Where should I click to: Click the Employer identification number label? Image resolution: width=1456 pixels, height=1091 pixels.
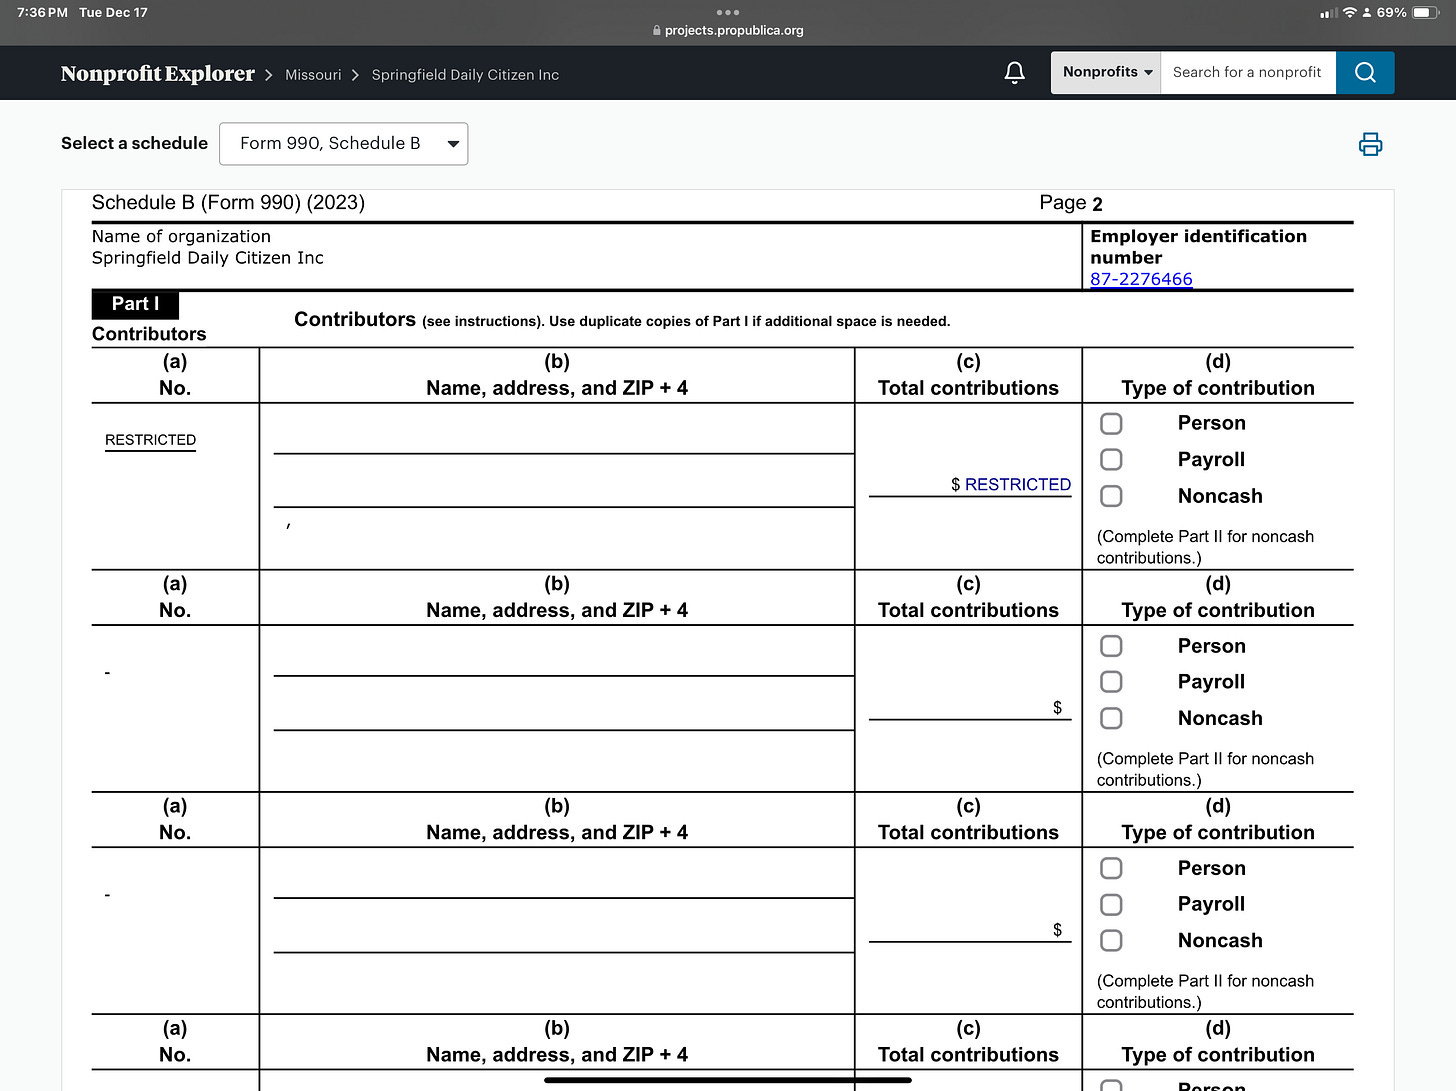point(1198,247)
